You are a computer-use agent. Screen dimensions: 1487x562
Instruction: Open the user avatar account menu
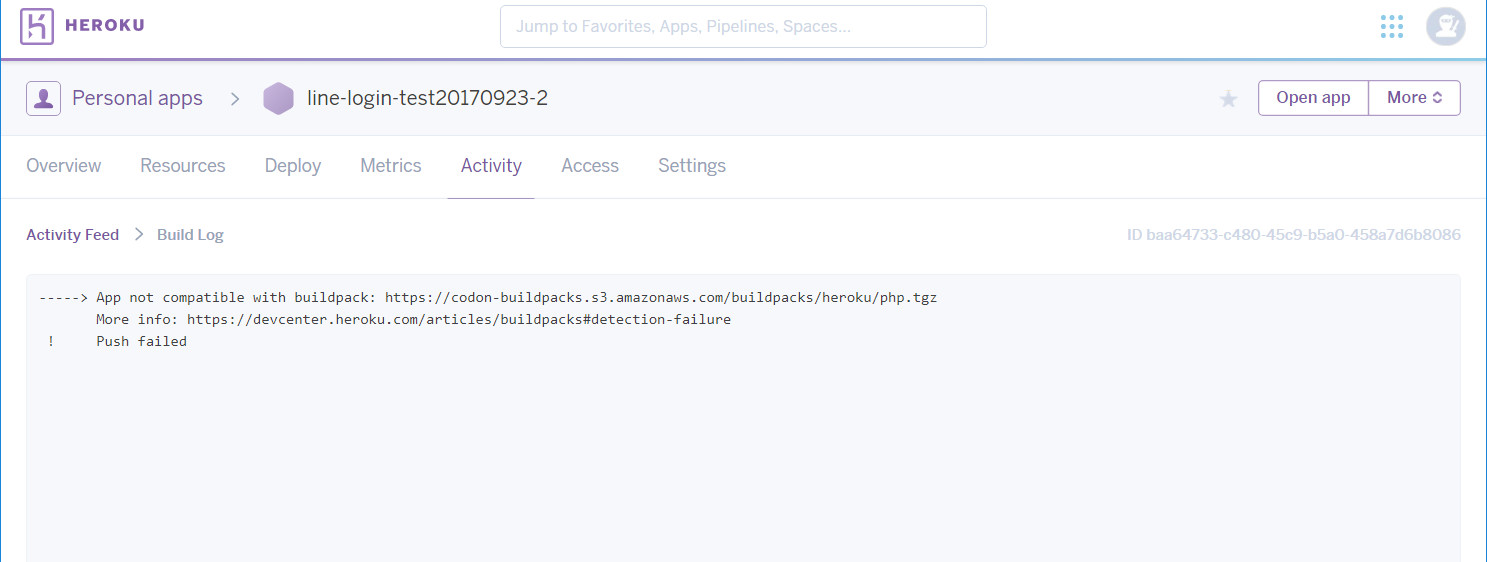click(1445, 27)
